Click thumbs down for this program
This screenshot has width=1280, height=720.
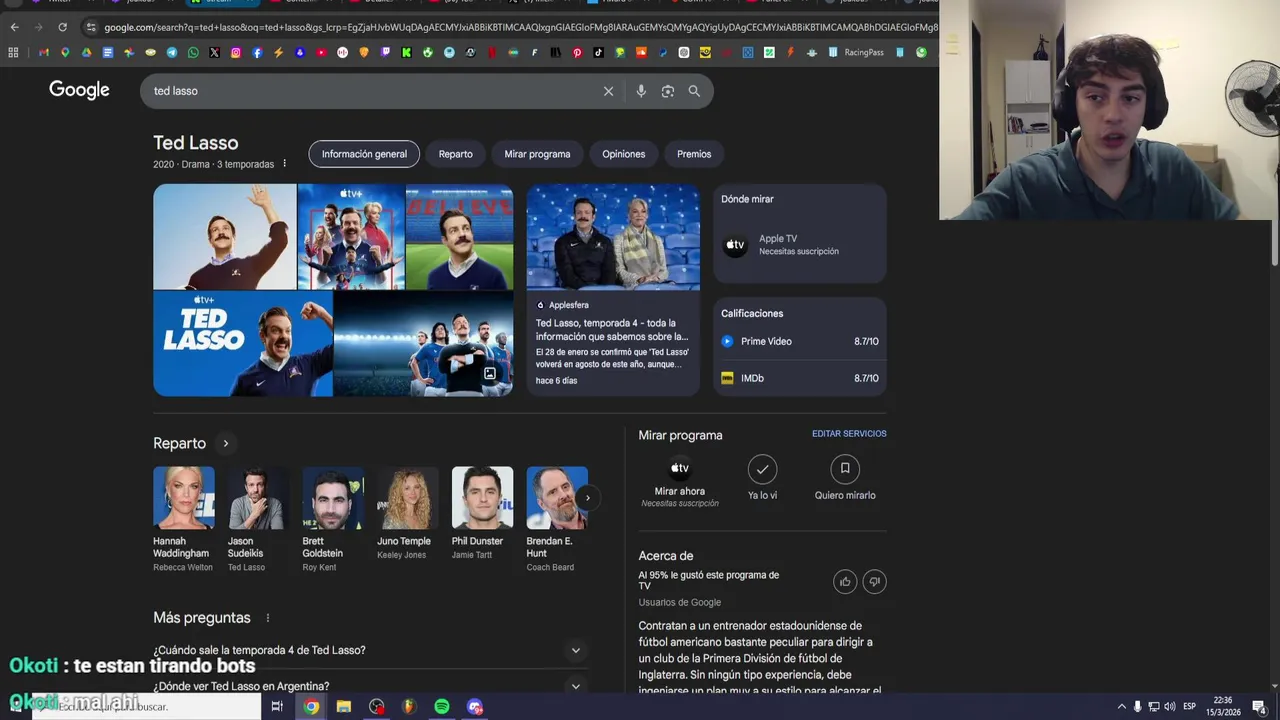(874, 582)
